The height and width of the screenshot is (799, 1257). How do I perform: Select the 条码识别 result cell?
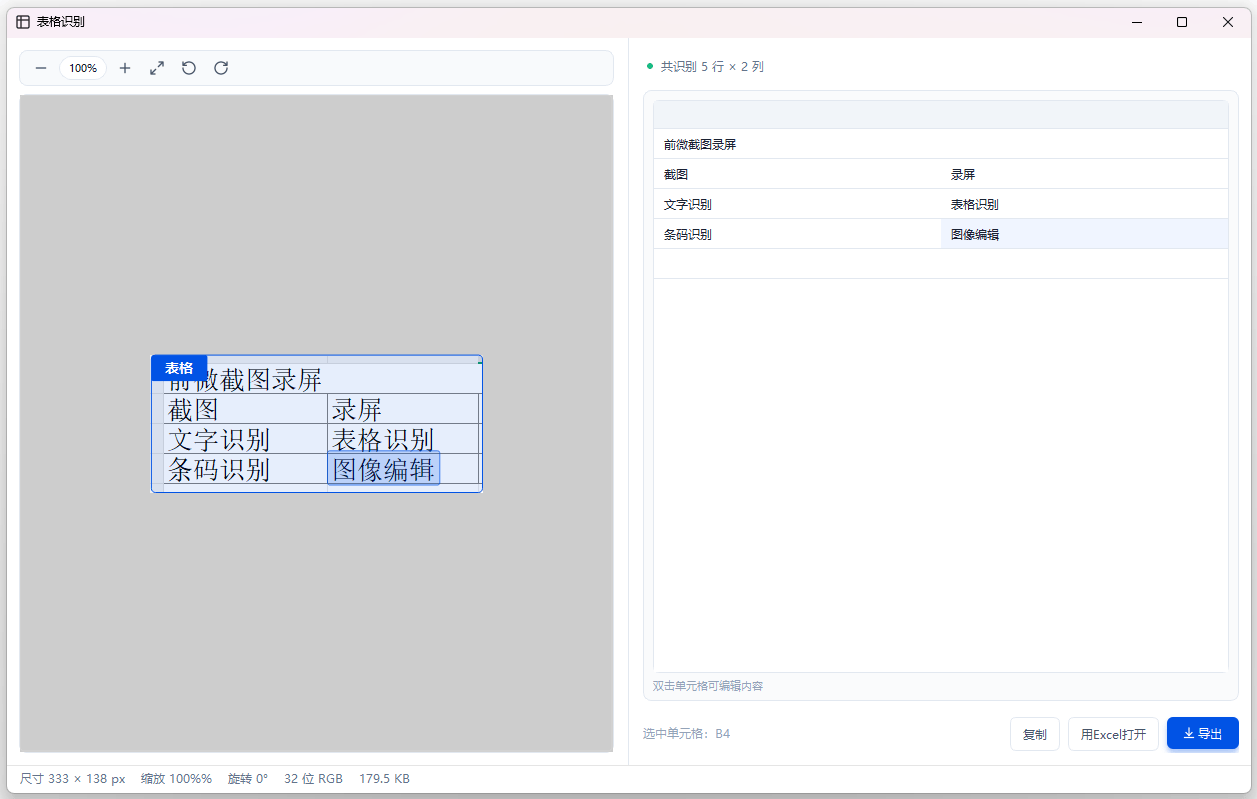[797, 234]
